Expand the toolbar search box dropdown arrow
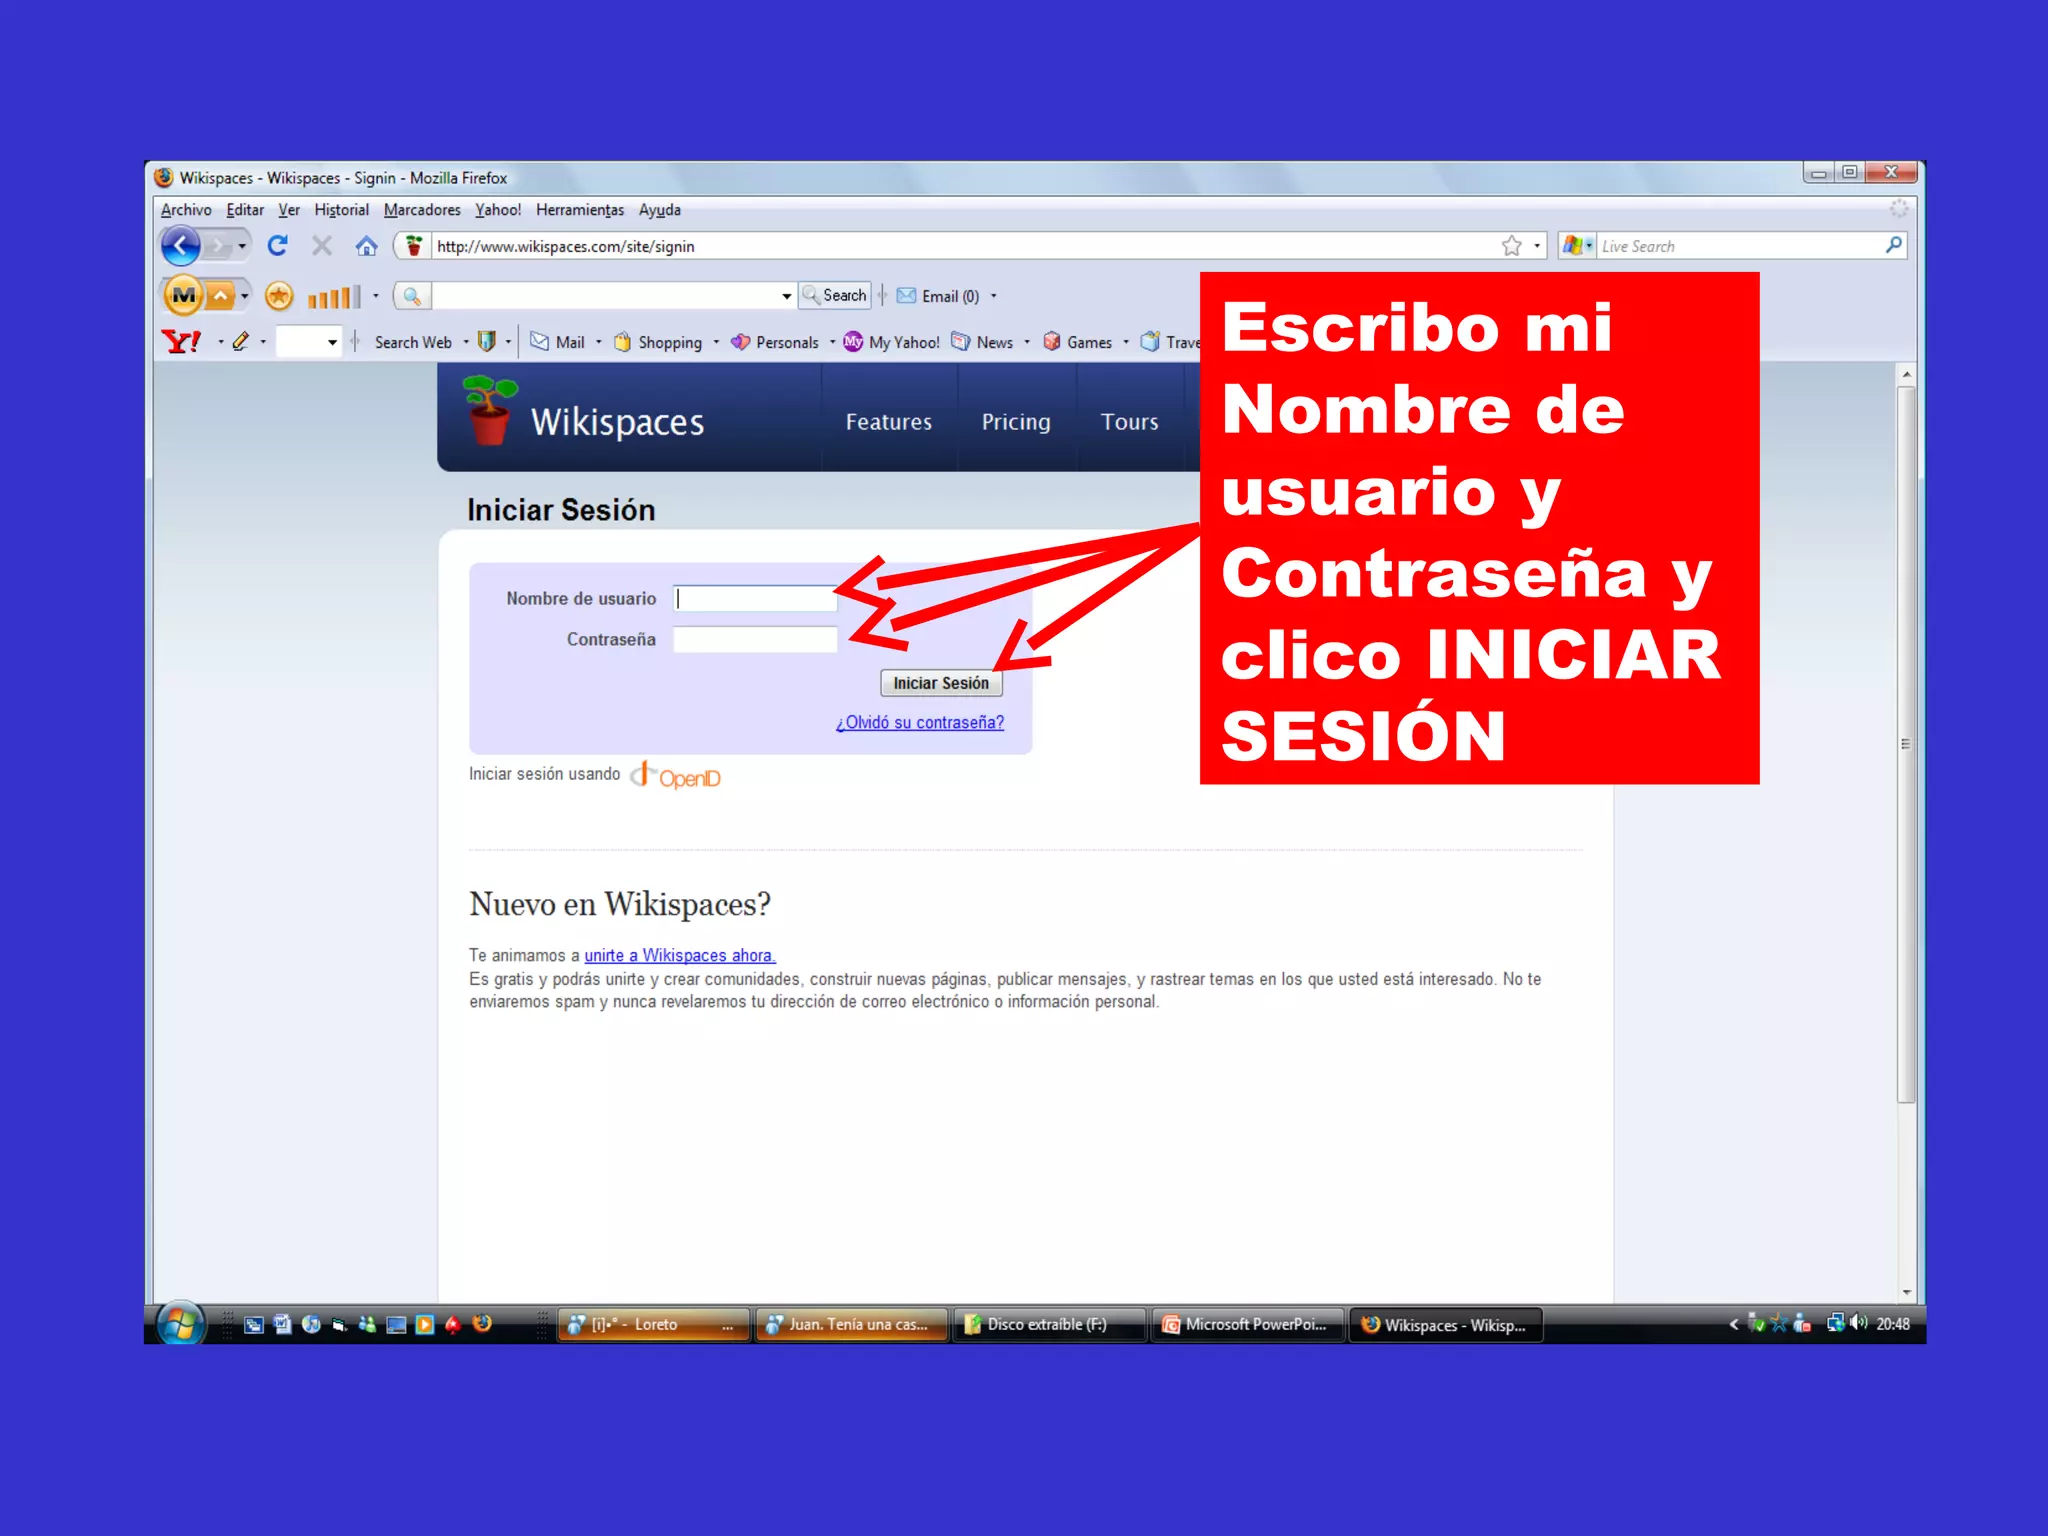This screenshot has height=1536, width=2048. 787,296
